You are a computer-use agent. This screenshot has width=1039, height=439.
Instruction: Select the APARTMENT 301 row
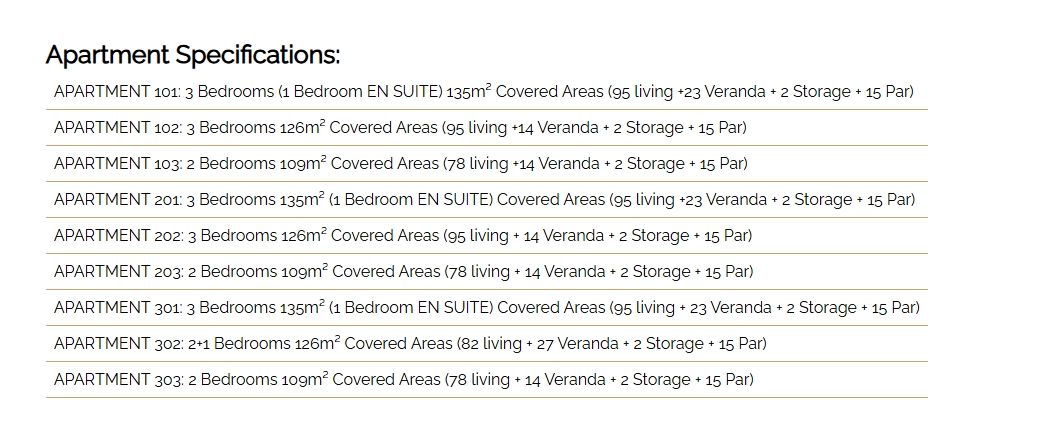(x=486, y=308)
